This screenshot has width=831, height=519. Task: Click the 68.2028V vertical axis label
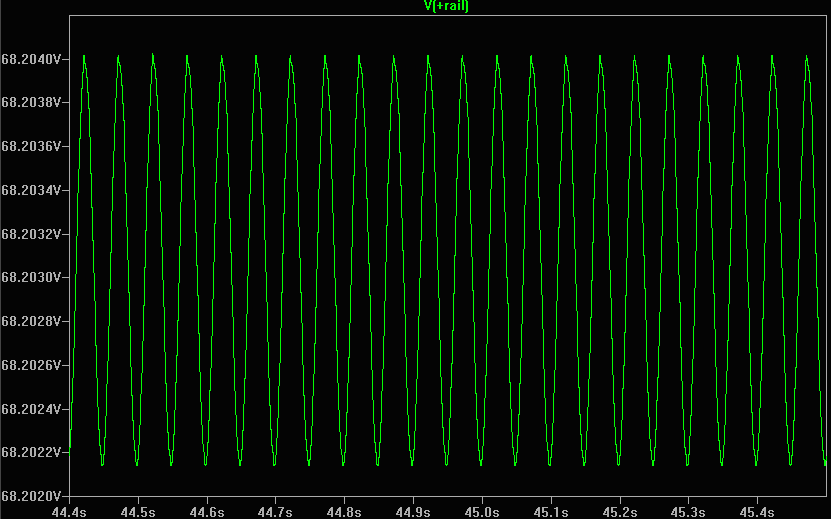coord(31,321)
